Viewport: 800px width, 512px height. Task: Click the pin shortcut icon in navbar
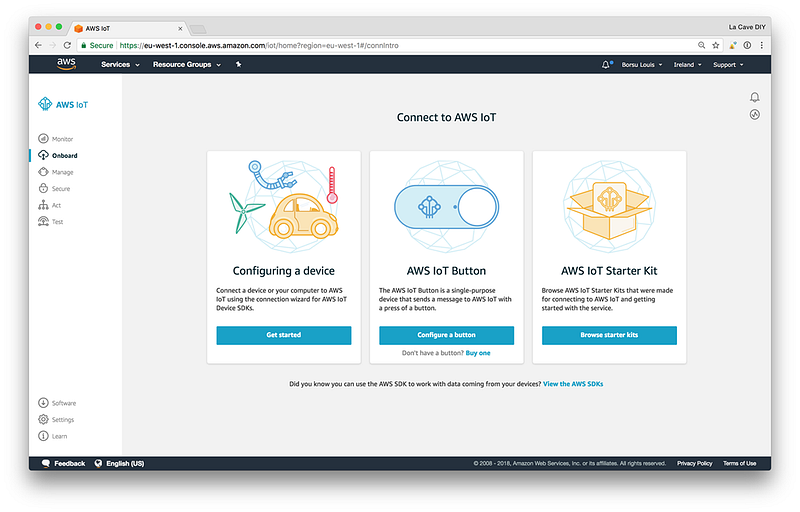tap(238, 64)
